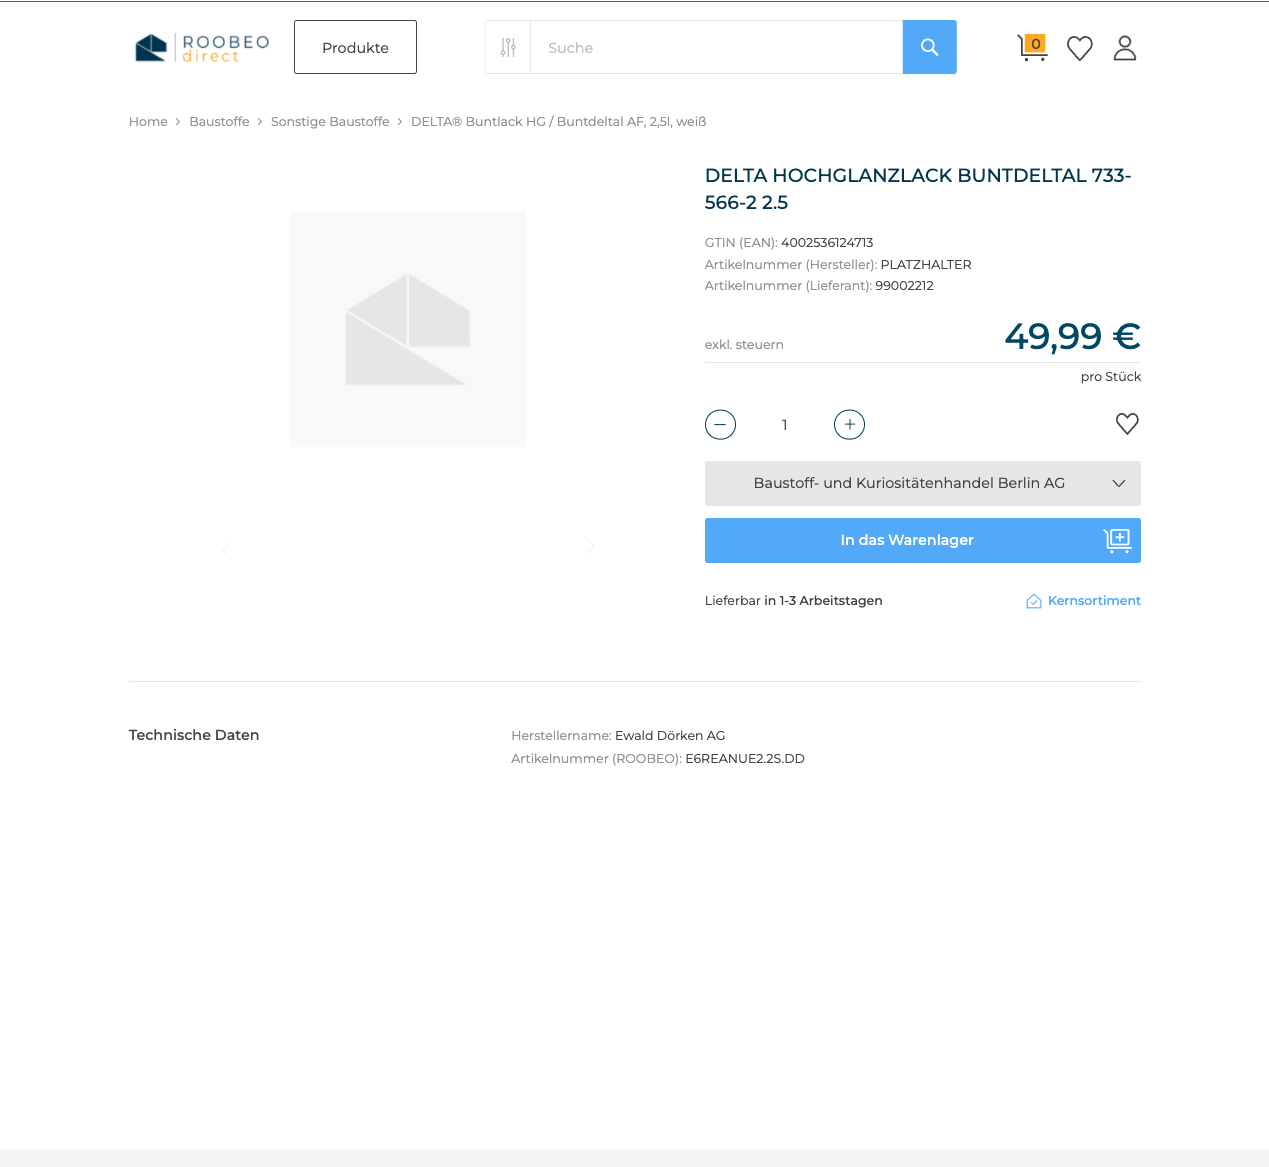Click the Kernsortiment house icon

click(x=1034, y=601)
